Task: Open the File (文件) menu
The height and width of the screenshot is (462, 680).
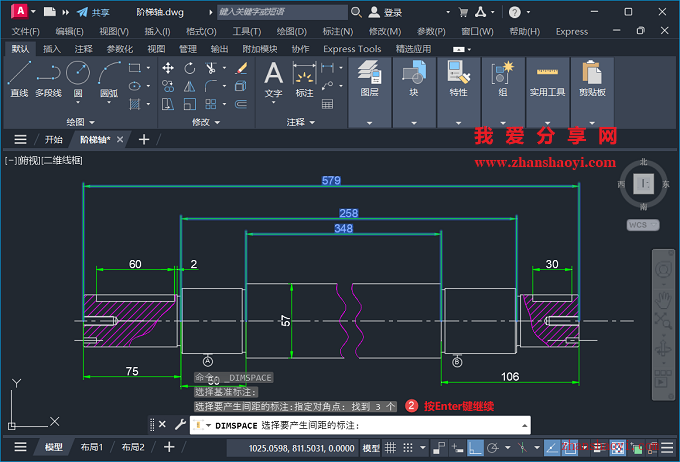Action: click(x=26, y=31)
